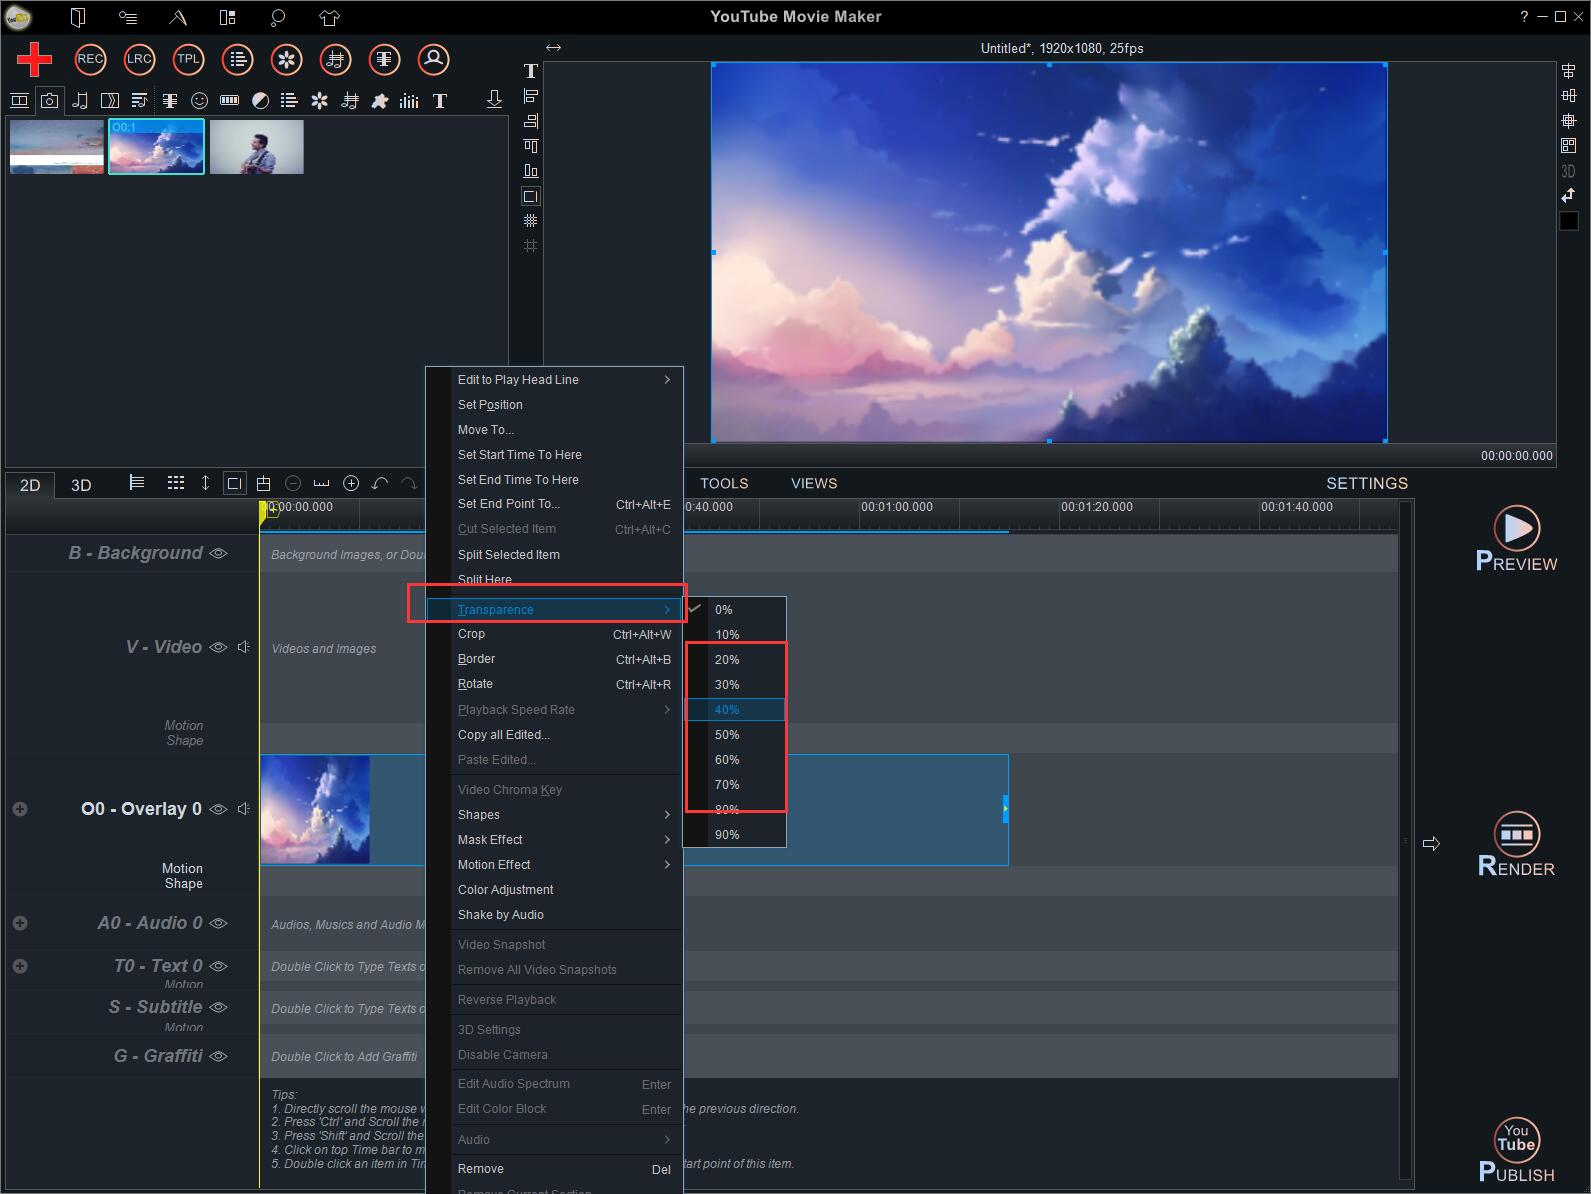Image resolution: width=1591 pixels, height=1194 pixels.
Task: Open the VIEWS tab
Action: tap(814, 483)
